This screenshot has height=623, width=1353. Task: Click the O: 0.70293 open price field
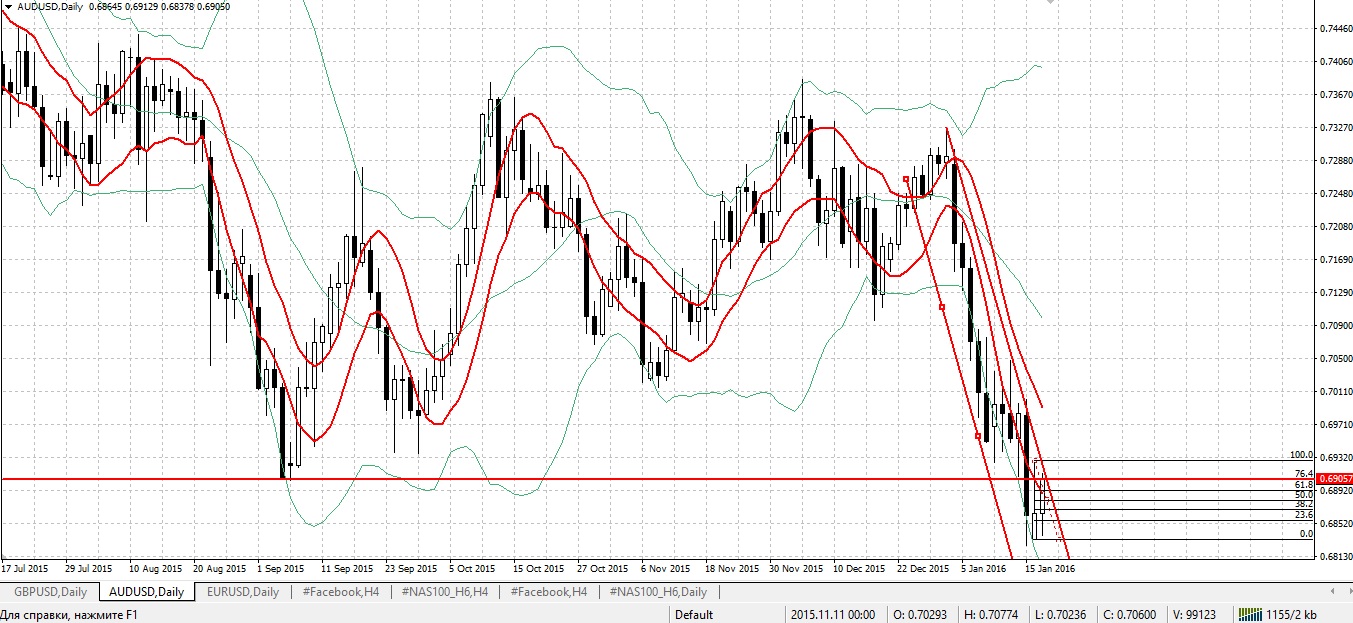920,614
